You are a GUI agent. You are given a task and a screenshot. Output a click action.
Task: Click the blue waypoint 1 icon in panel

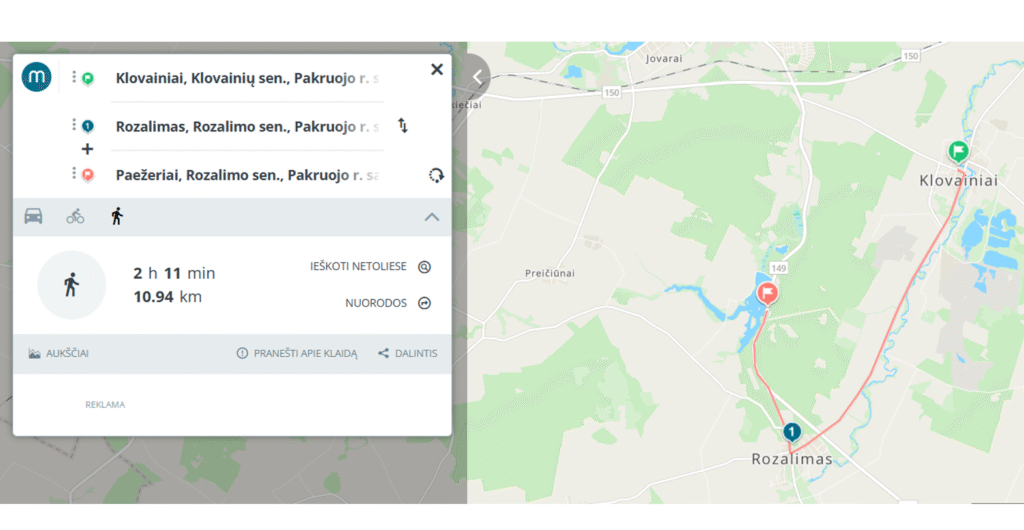(88, 126)
